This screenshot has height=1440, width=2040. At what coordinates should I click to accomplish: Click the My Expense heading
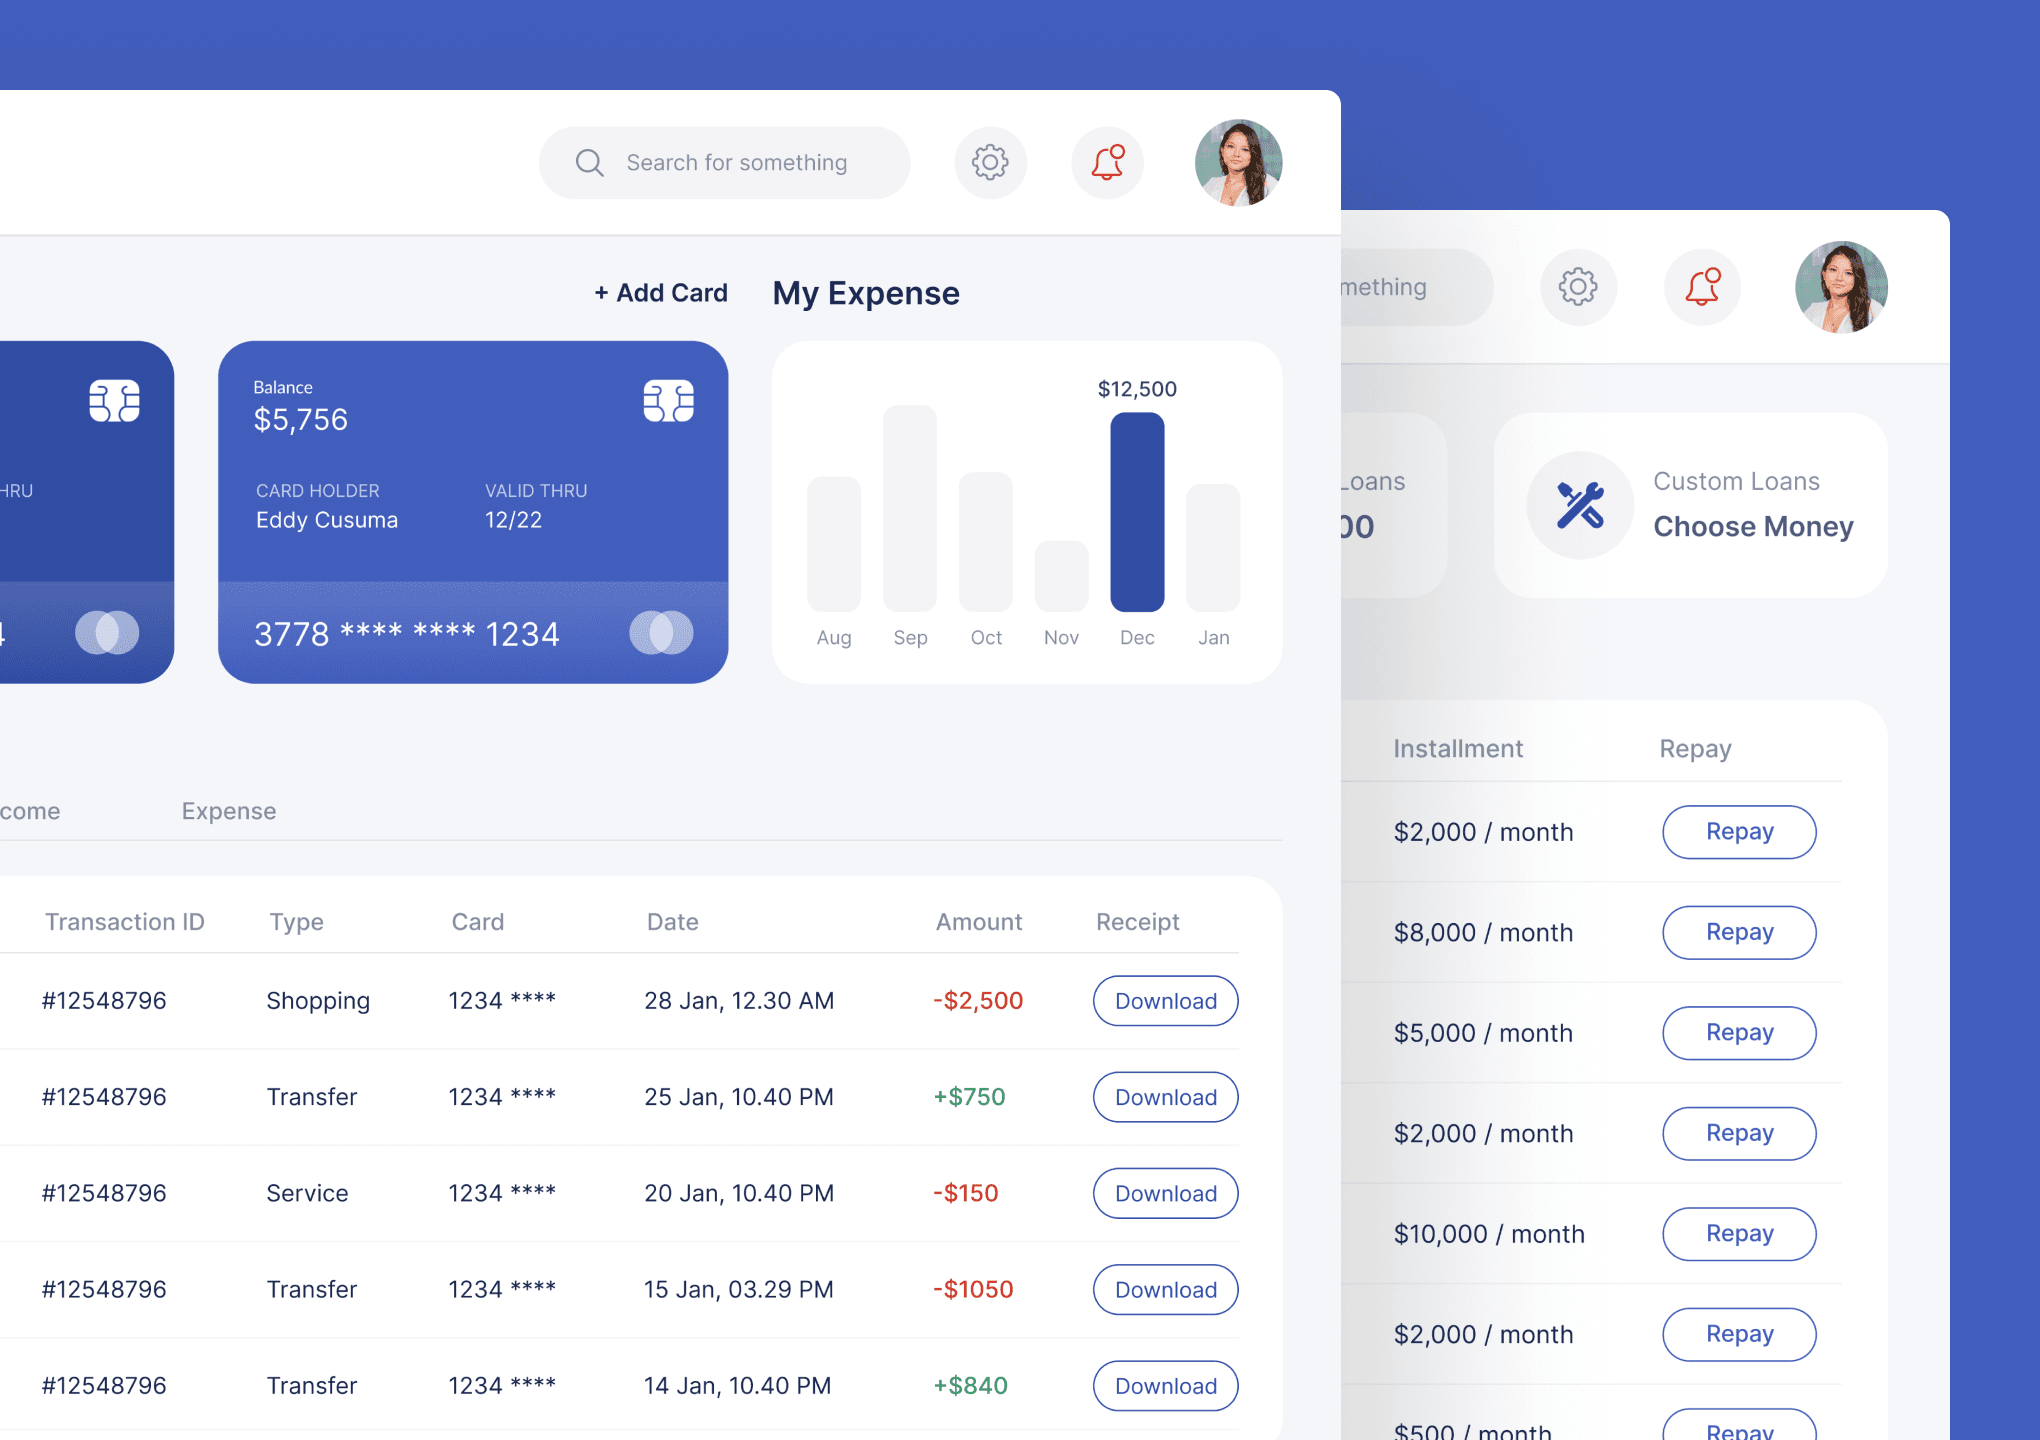[x=866, y=293]
